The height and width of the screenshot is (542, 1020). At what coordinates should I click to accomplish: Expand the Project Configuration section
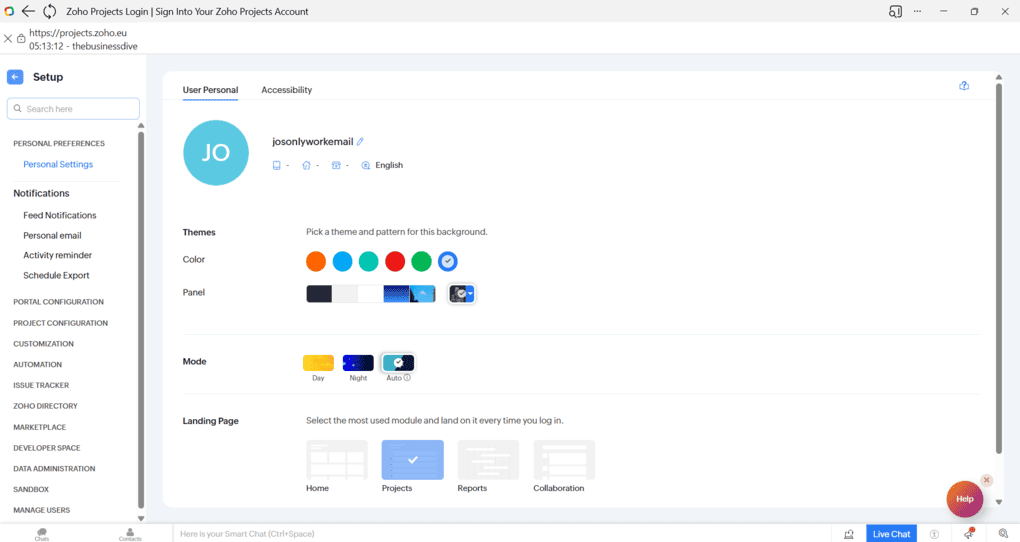[x=60, y=323]
